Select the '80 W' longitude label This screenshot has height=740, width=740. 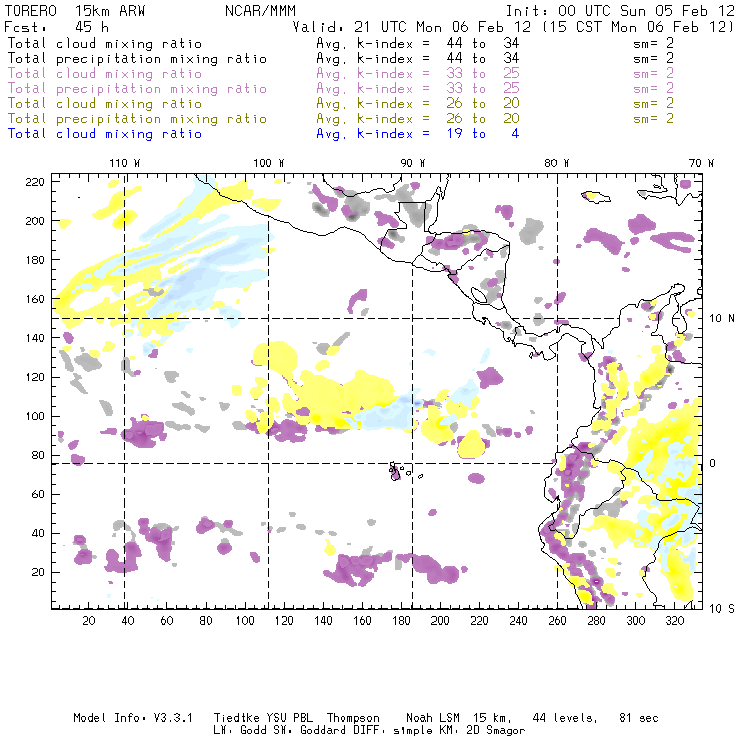click(x=557, y=163)
